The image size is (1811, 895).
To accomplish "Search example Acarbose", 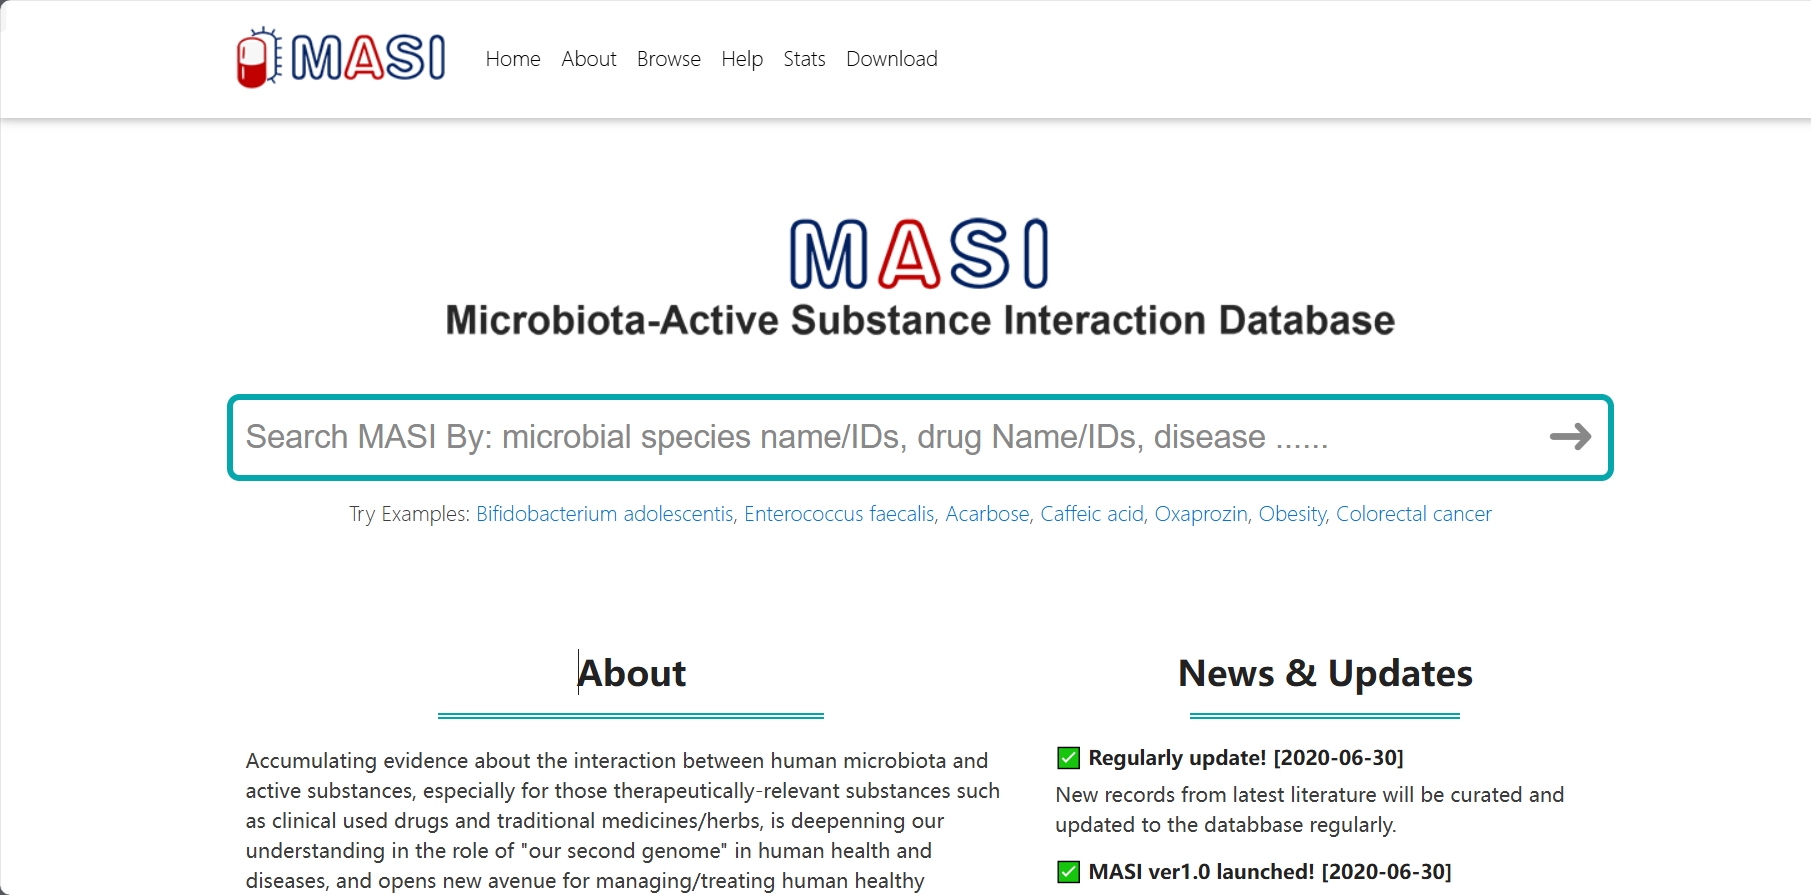I will point(987,514).
